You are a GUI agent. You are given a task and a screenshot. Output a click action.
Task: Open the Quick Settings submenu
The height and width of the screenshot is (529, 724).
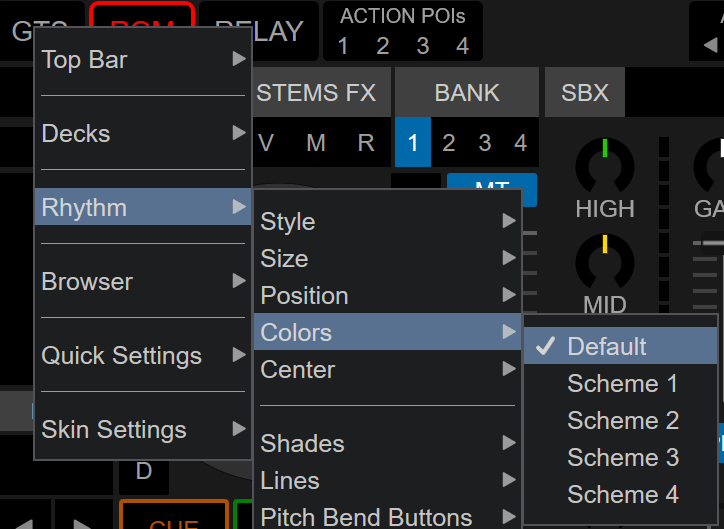(141, 356)
